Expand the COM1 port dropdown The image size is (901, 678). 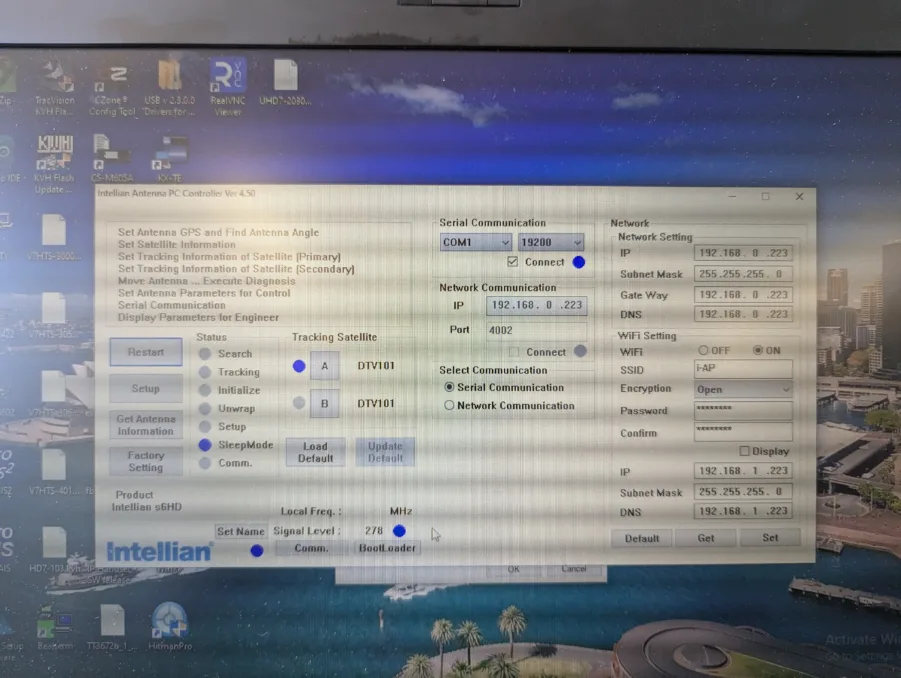(x=476, y=242)
